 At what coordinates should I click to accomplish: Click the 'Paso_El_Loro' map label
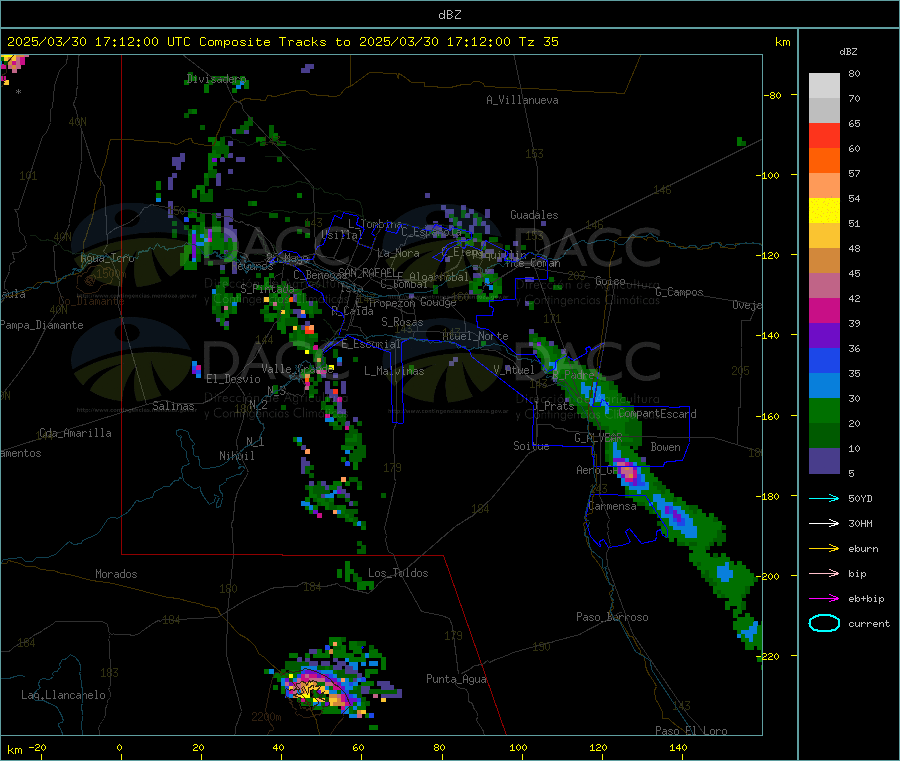pyautogui.click(x=691, y=731)
